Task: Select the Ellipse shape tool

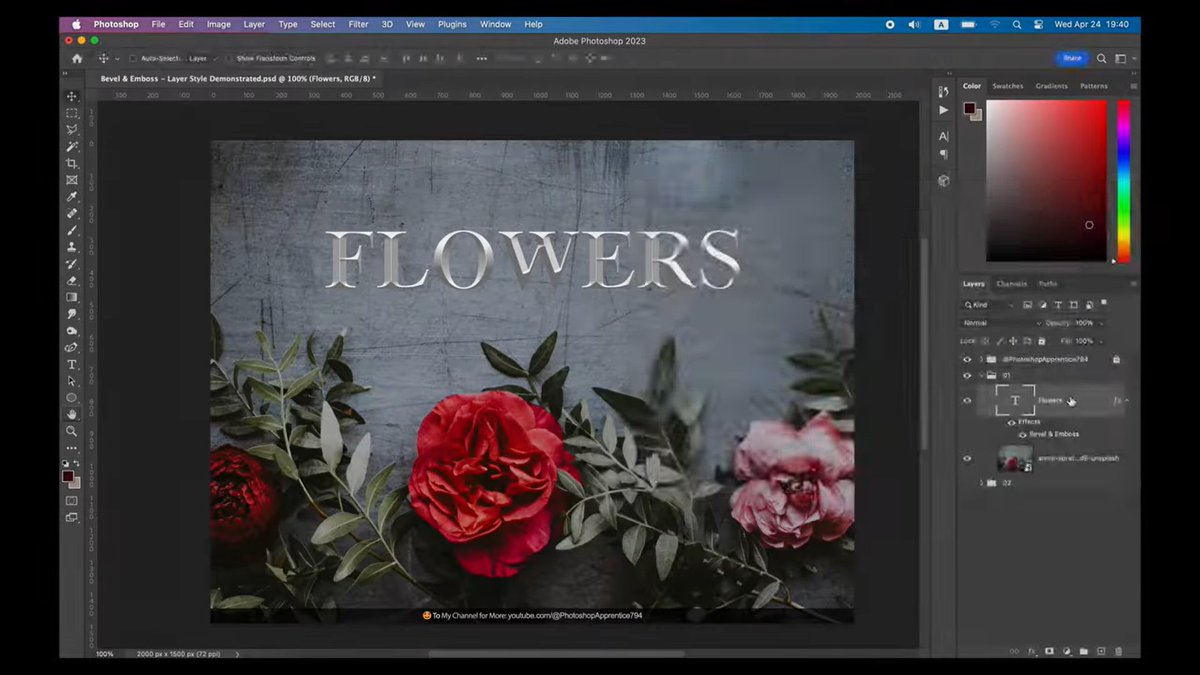Action: tap(72, 398)
